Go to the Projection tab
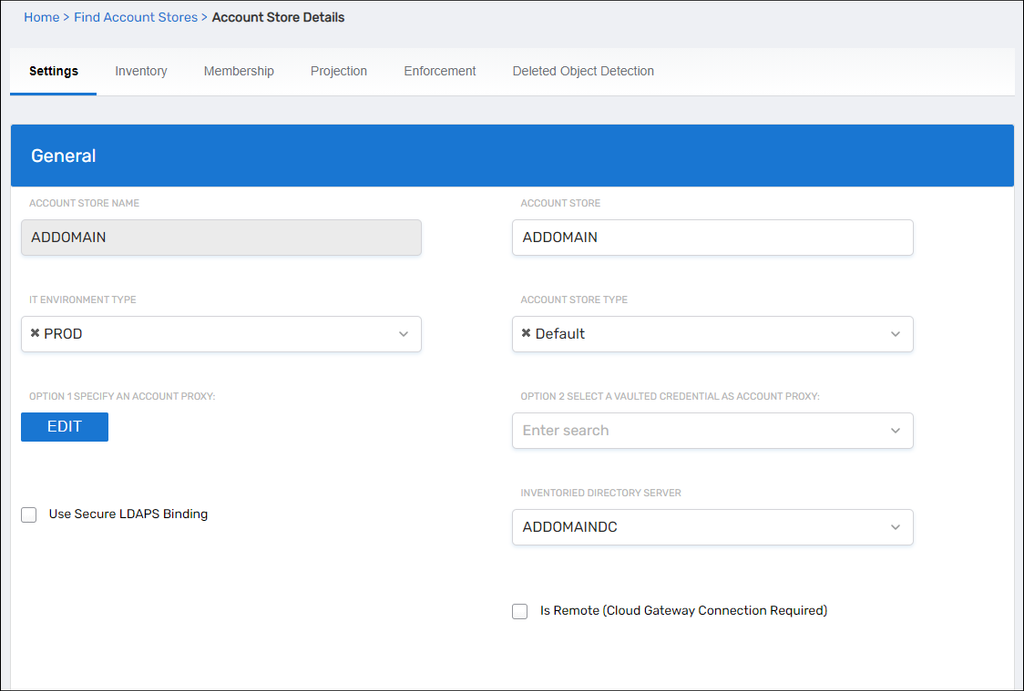 tap(339, 71)
